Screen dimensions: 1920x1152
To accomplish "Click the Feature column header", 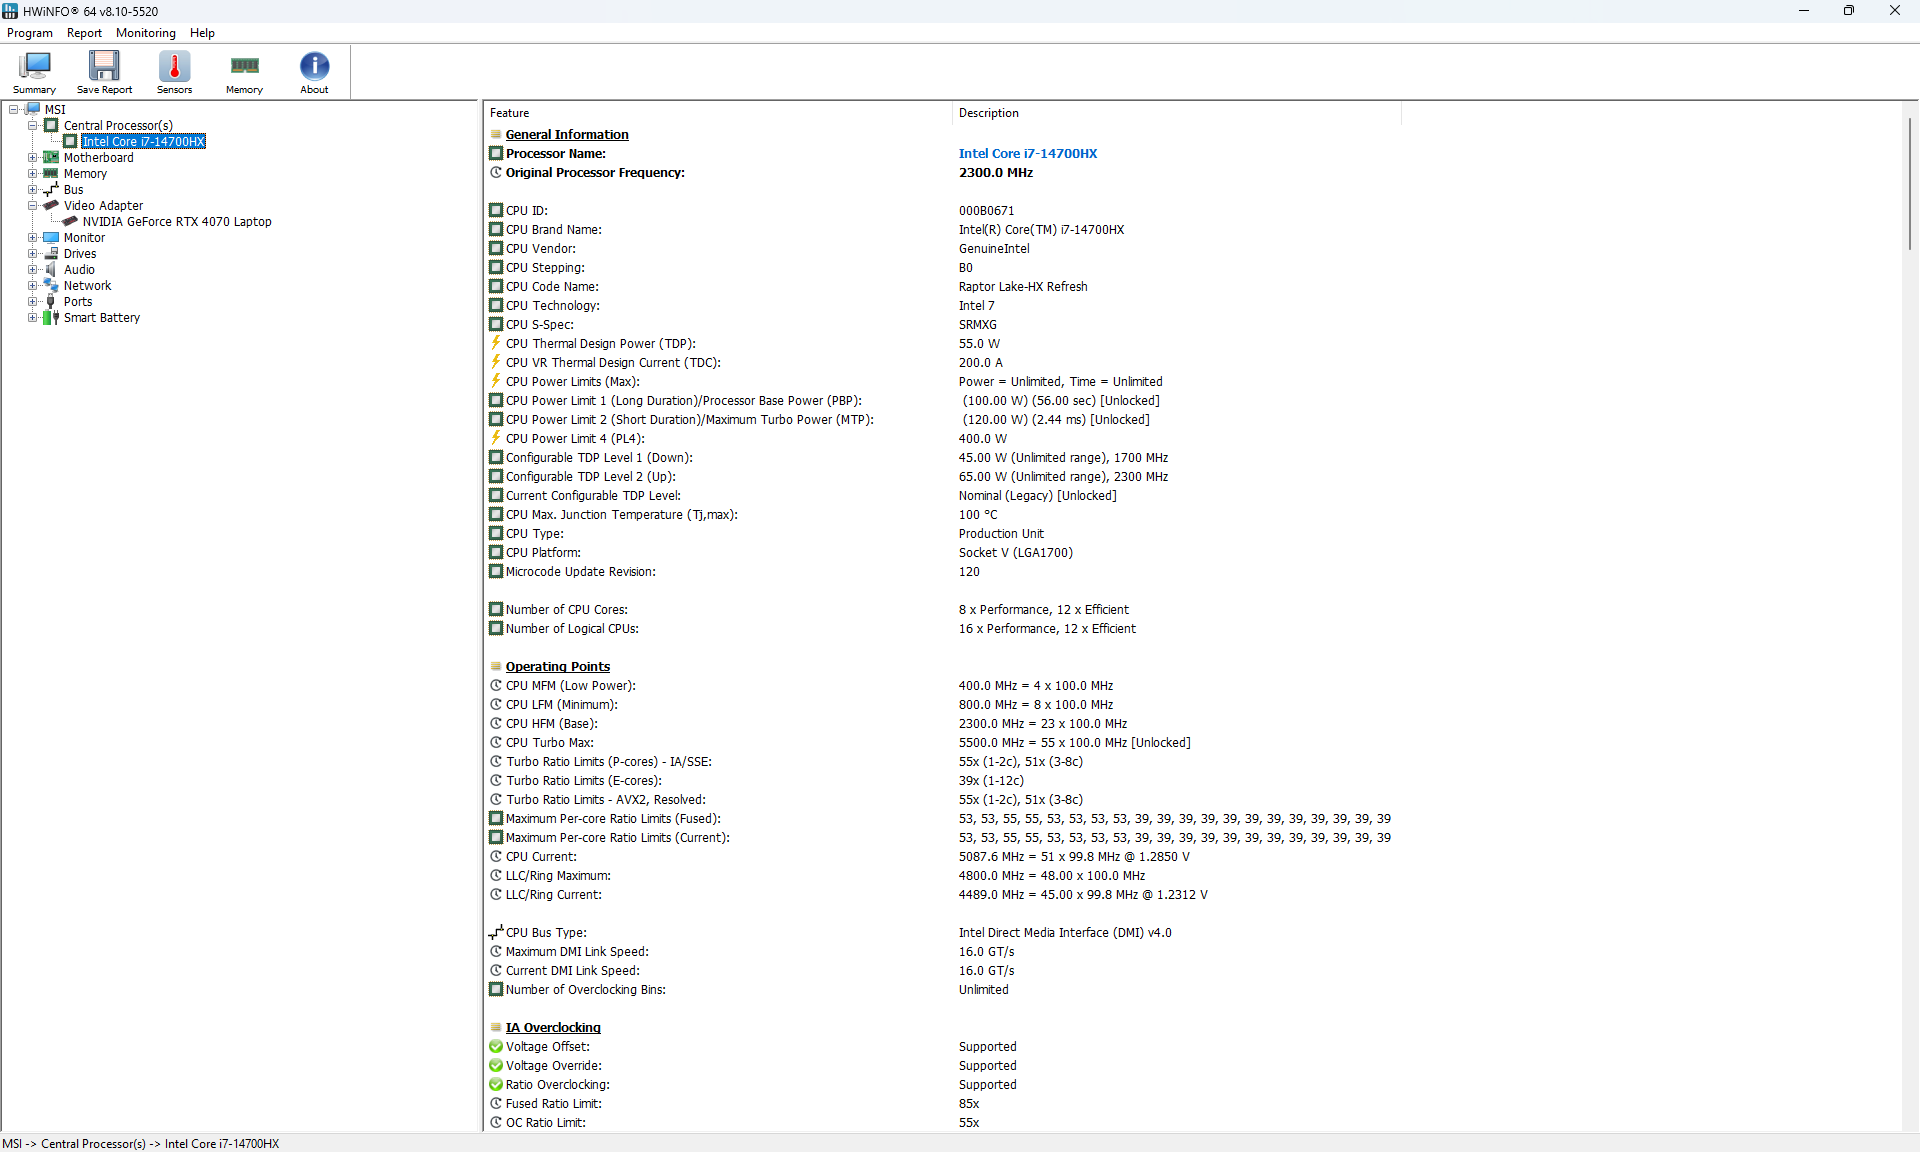I will (x=510, y=113).
